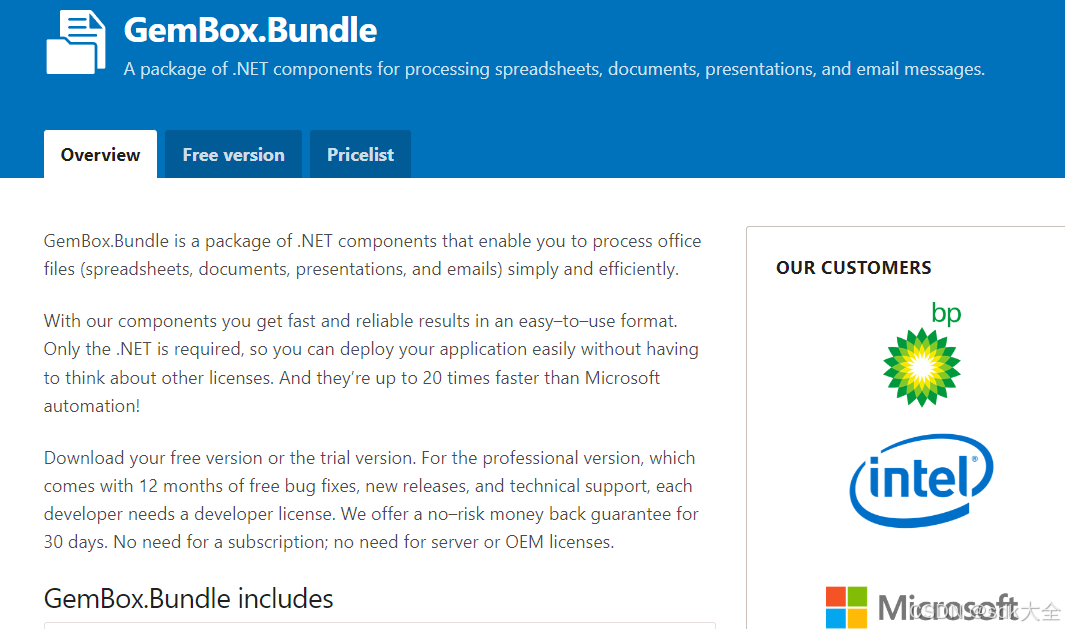Click the GemBox.Bundle title text
Image resolution: width=1065 pixels, height=629 pixels.
coord(249,30)
